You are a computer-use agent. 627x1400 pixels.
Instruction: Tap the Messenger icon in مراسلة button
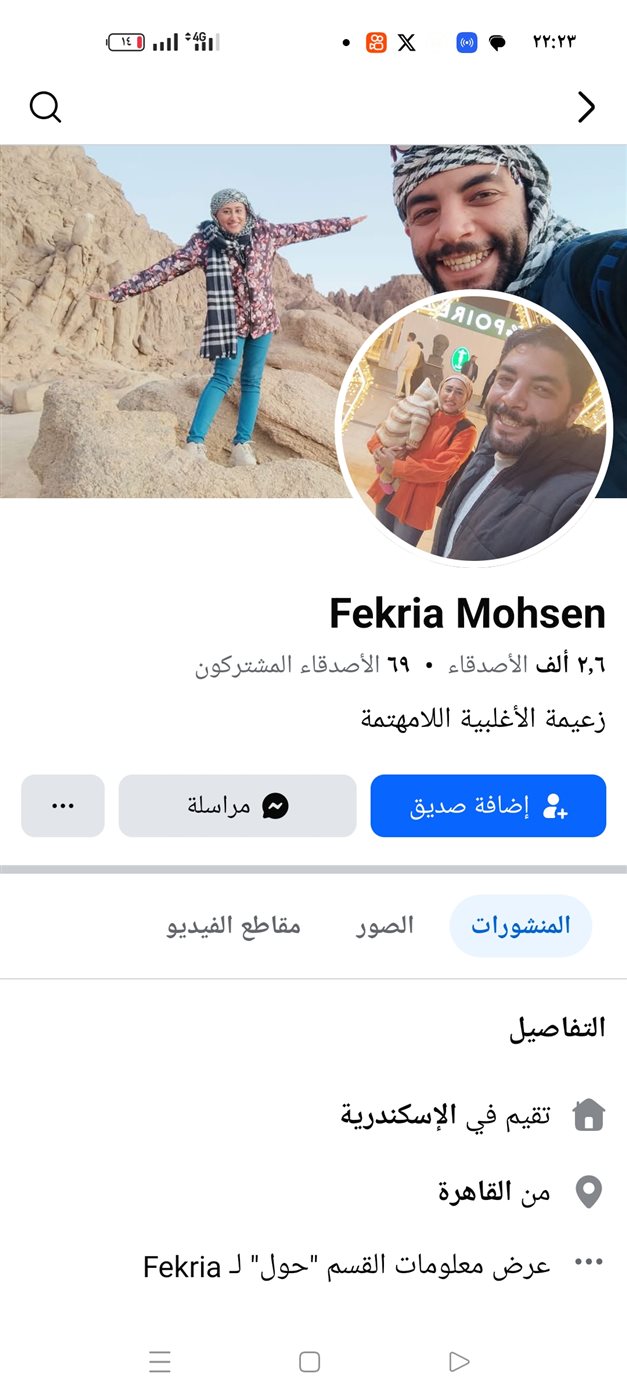pos(275,806)
